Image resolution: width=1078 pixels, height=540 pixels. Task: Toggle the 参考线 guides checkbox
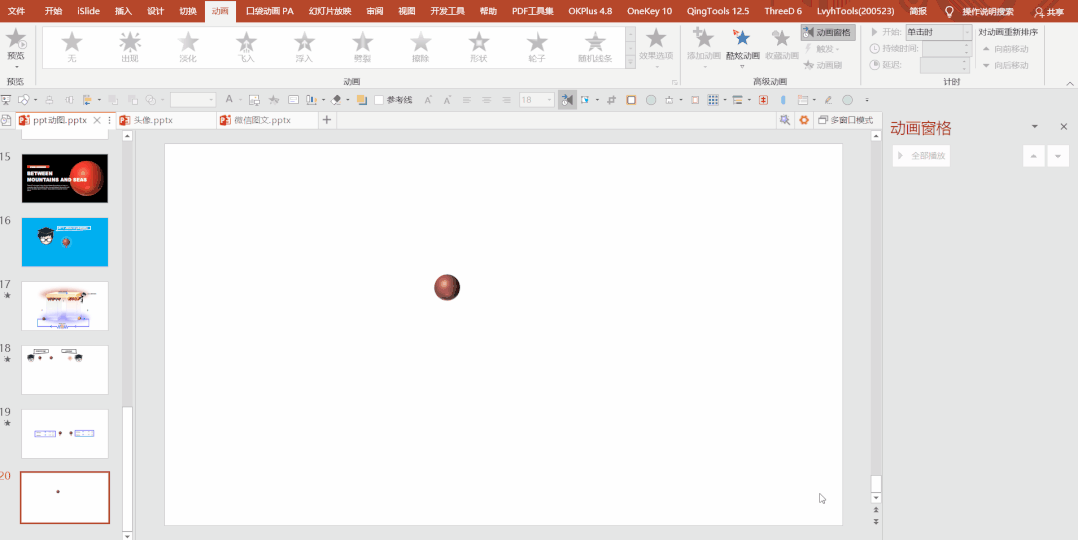click(379, 100)
